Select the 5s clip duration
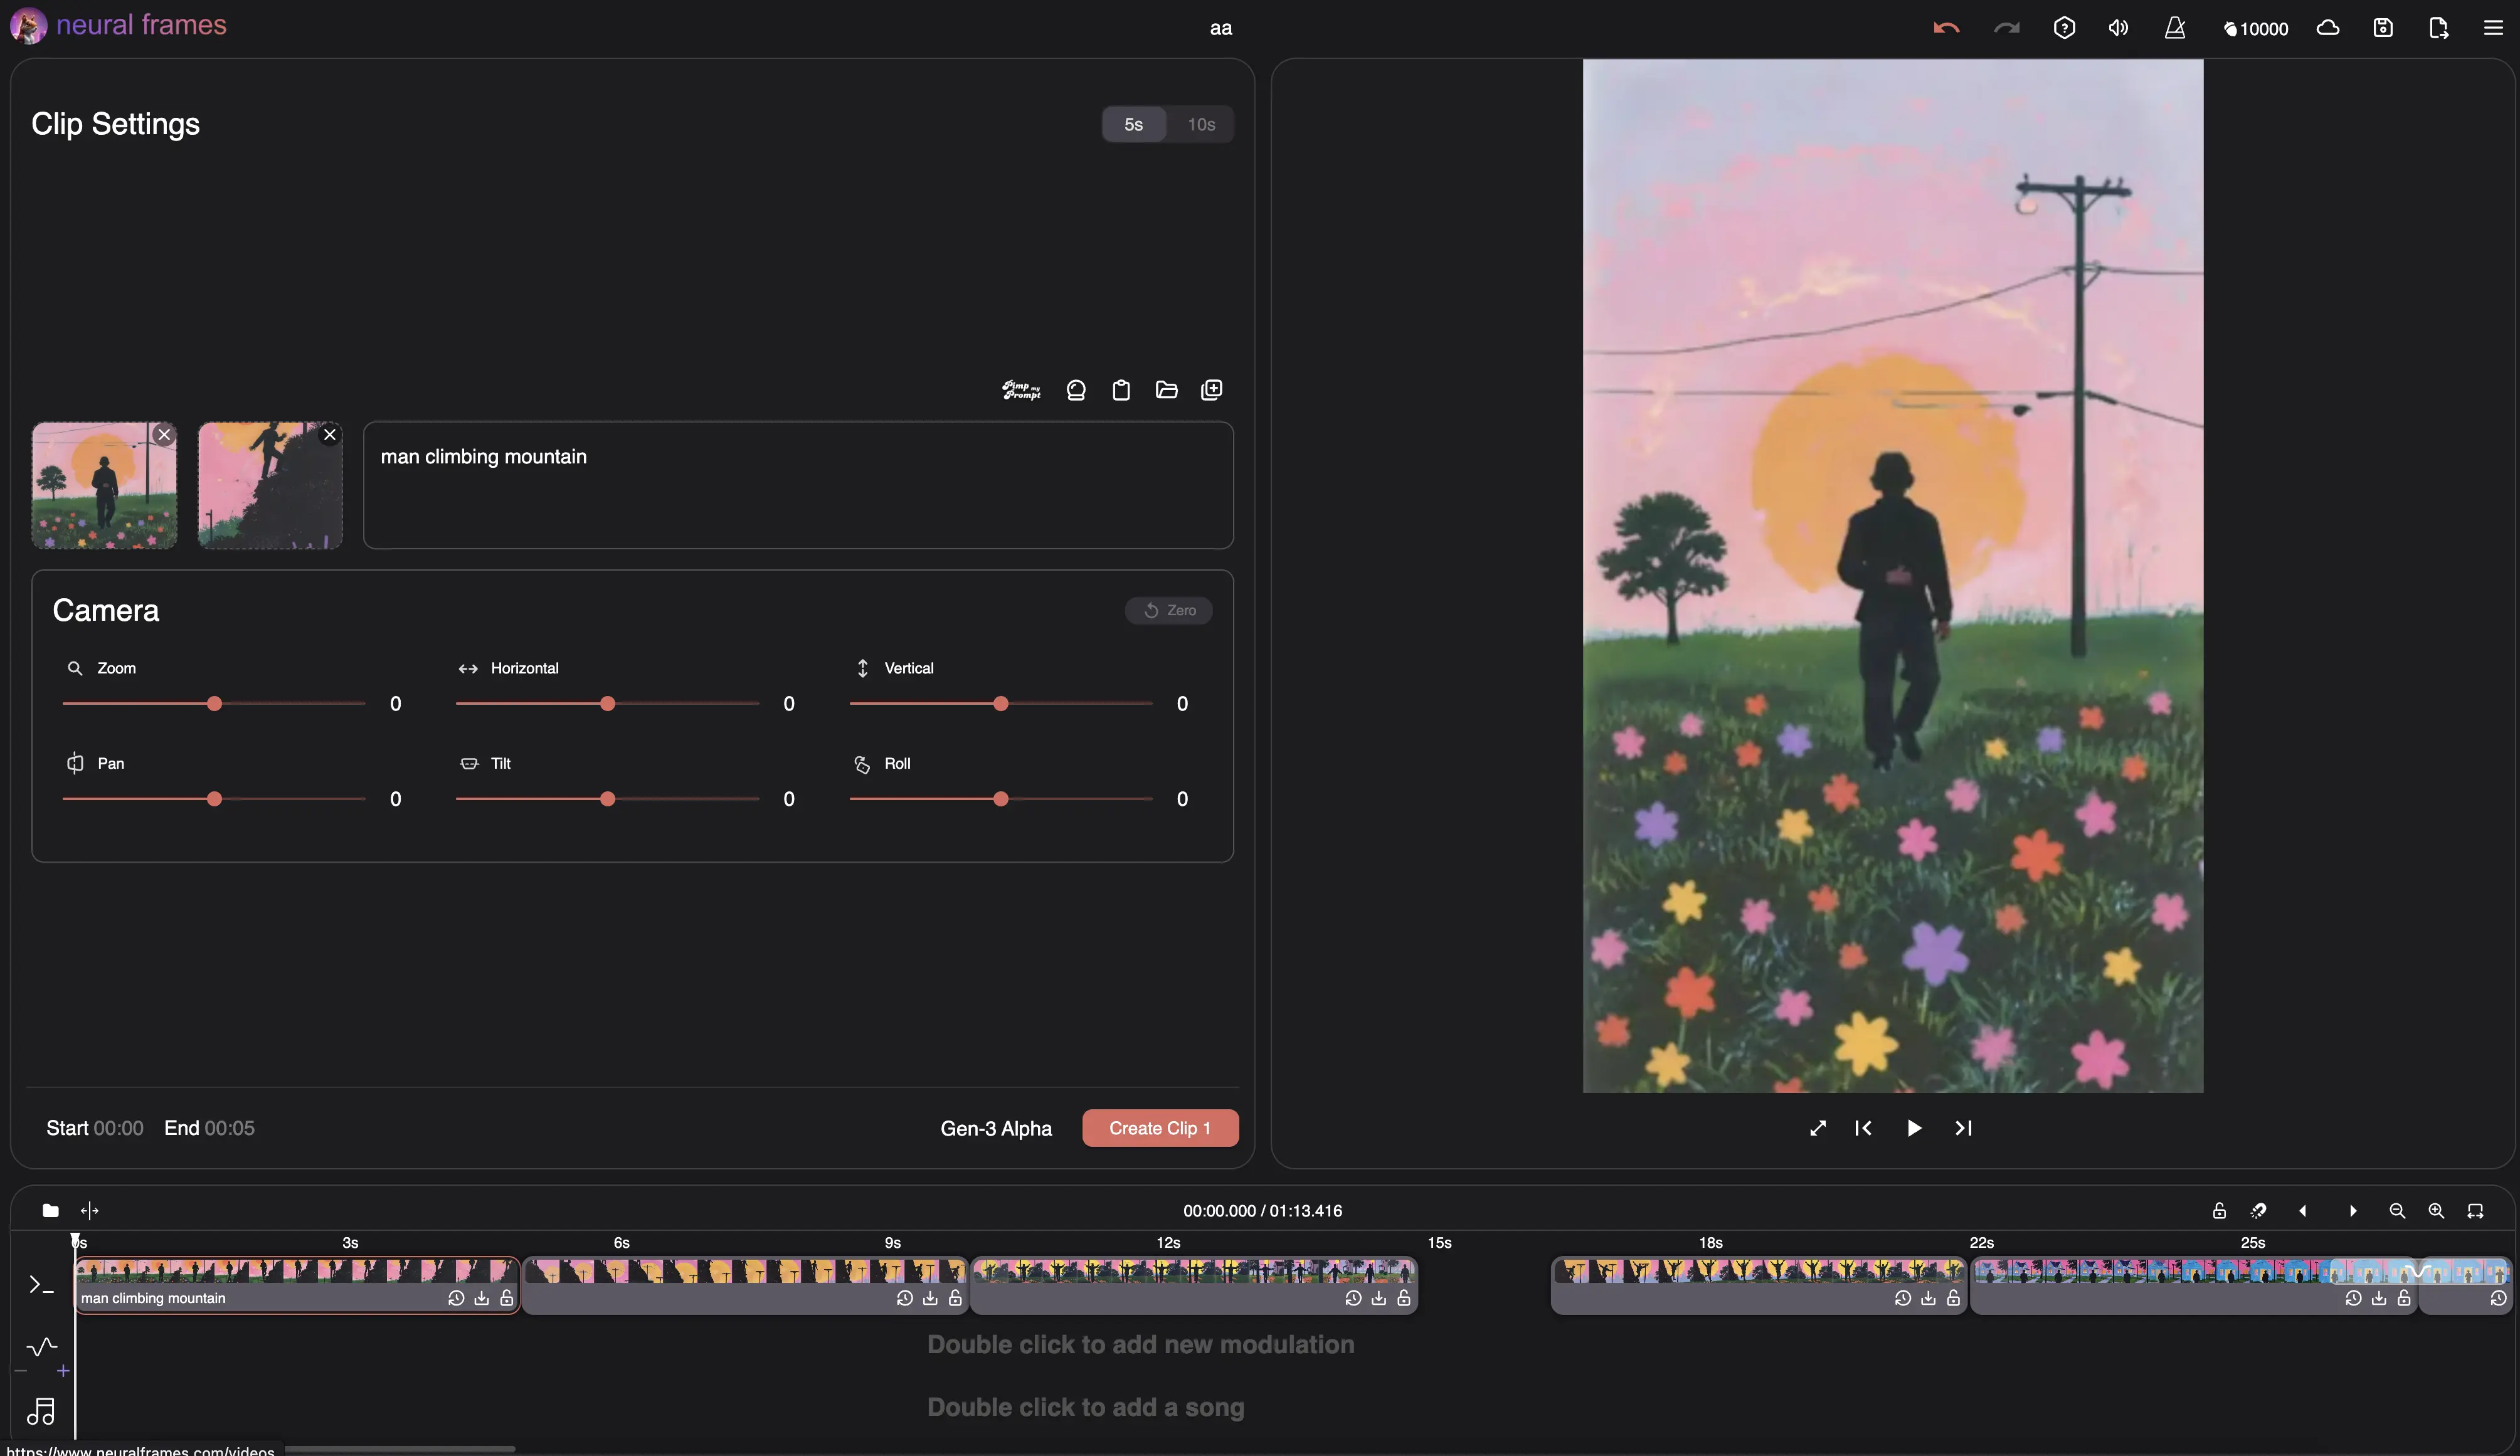This screenshot has width=2520, height=1456. pyautogui.click(x=1133, y=124)
